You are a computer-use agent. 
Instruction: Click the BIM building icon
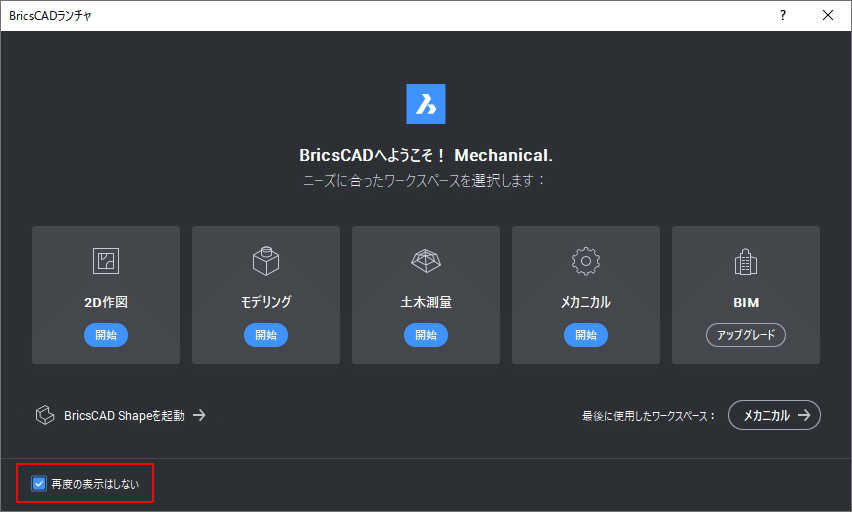[x=746, y=261]
